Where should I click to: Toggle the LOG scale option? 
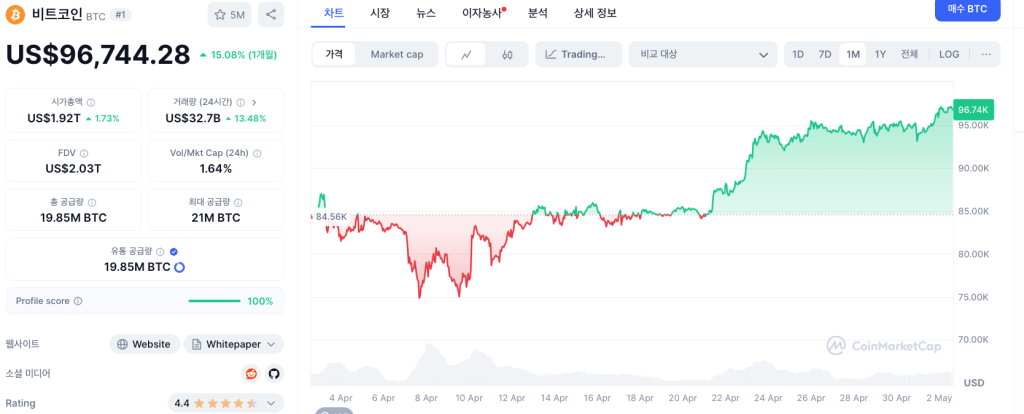[949, 54]
